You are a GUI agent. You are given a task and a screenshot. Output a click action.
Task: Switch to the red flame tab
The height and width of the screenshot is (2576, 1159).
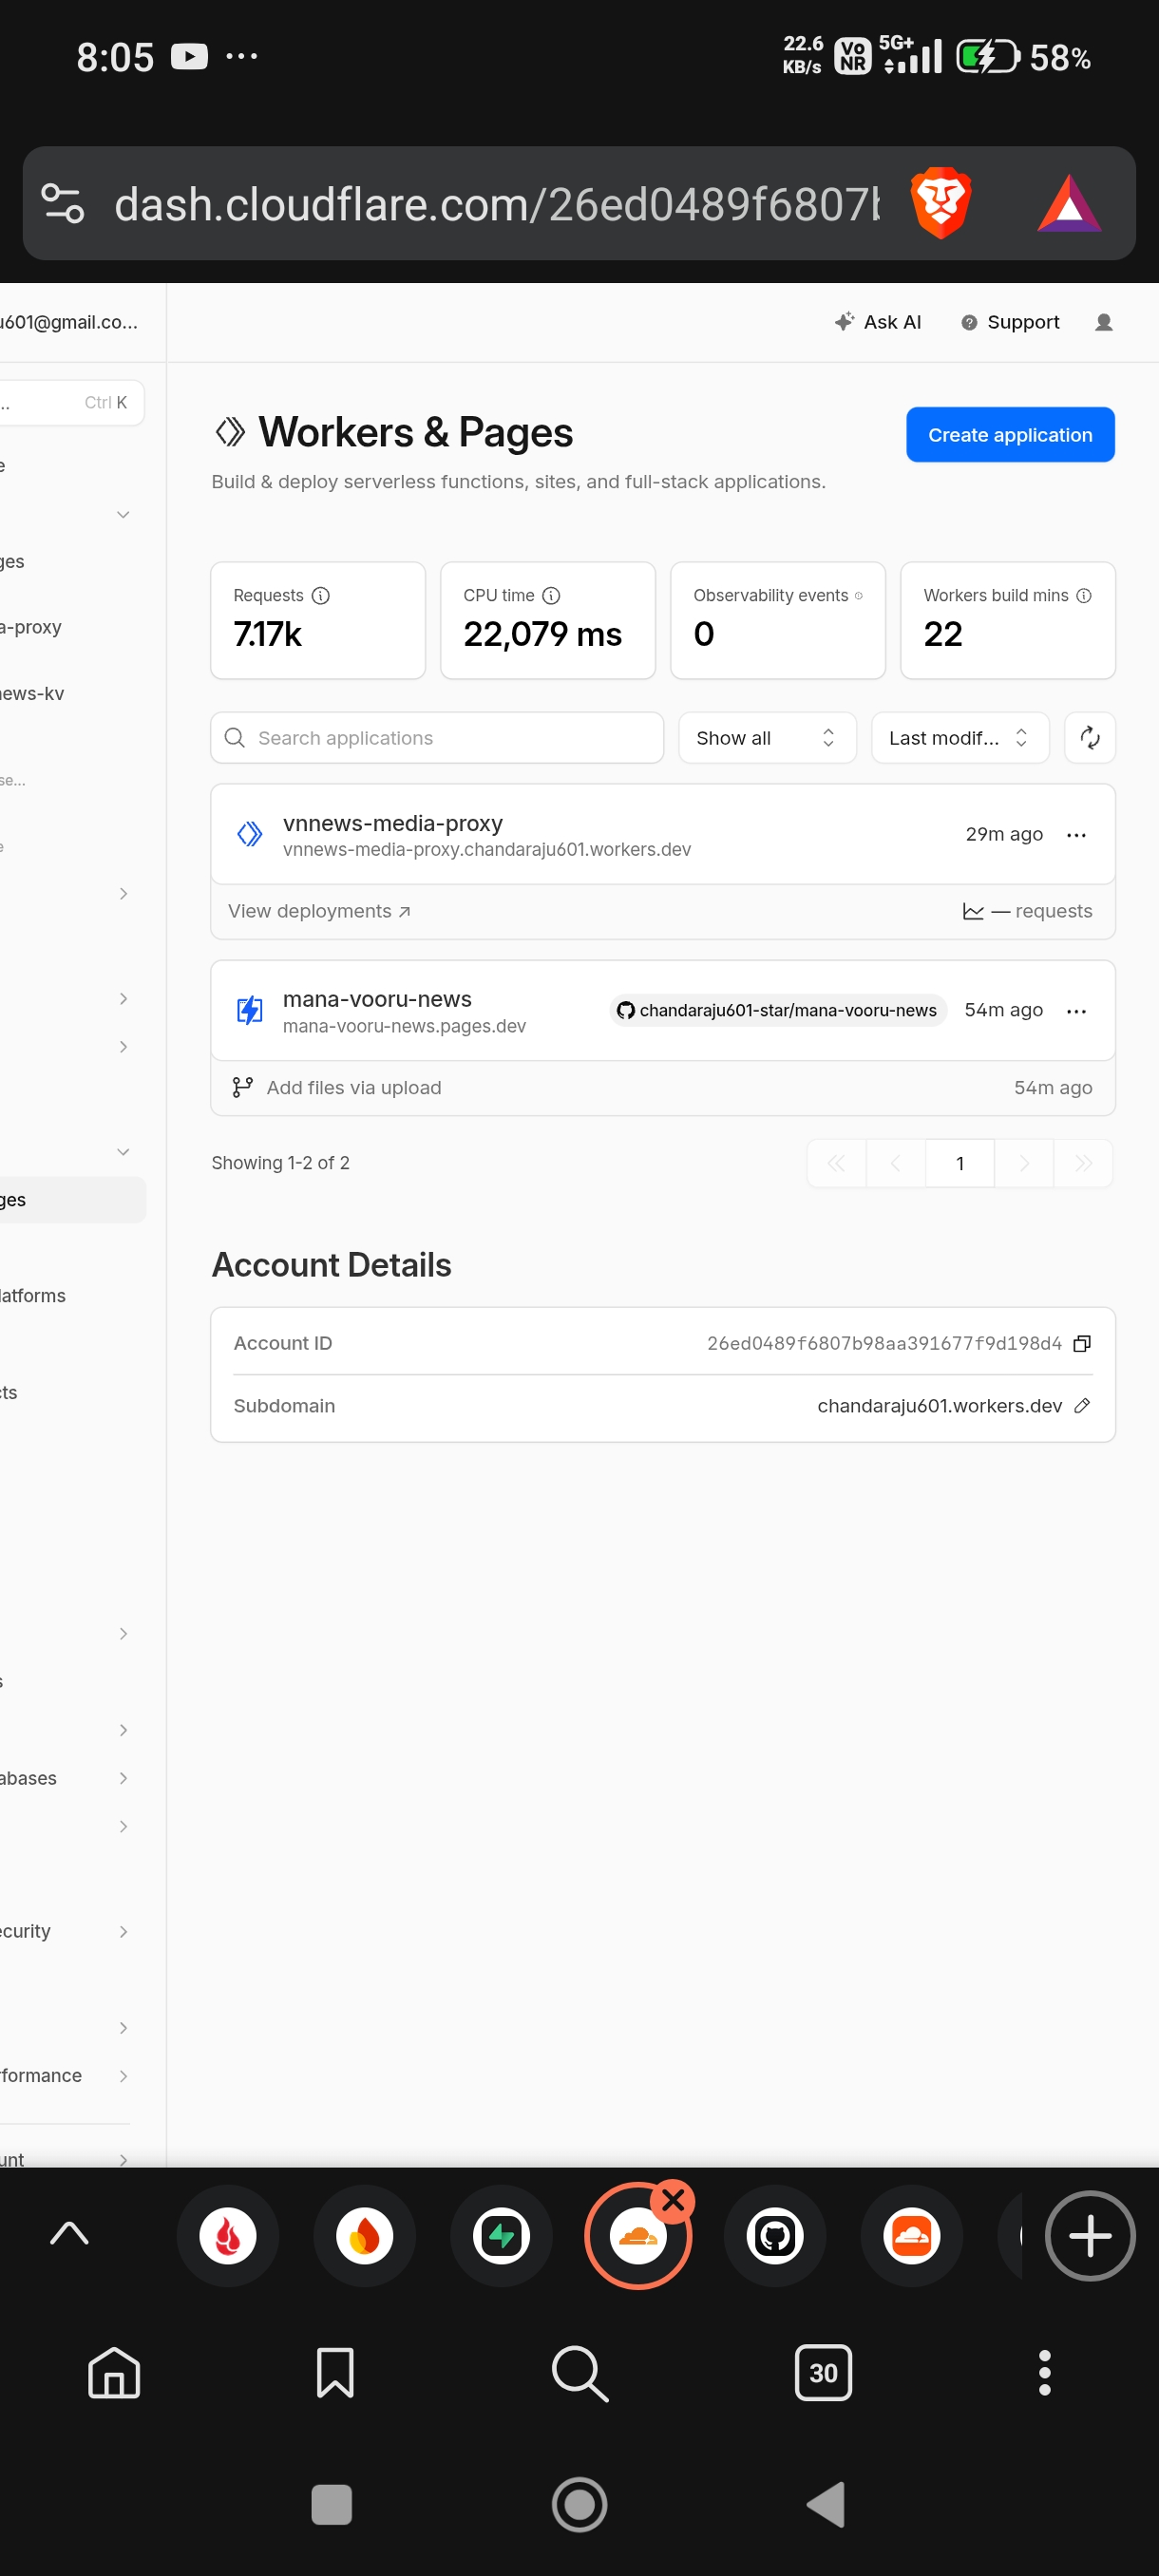(228, 2236)
